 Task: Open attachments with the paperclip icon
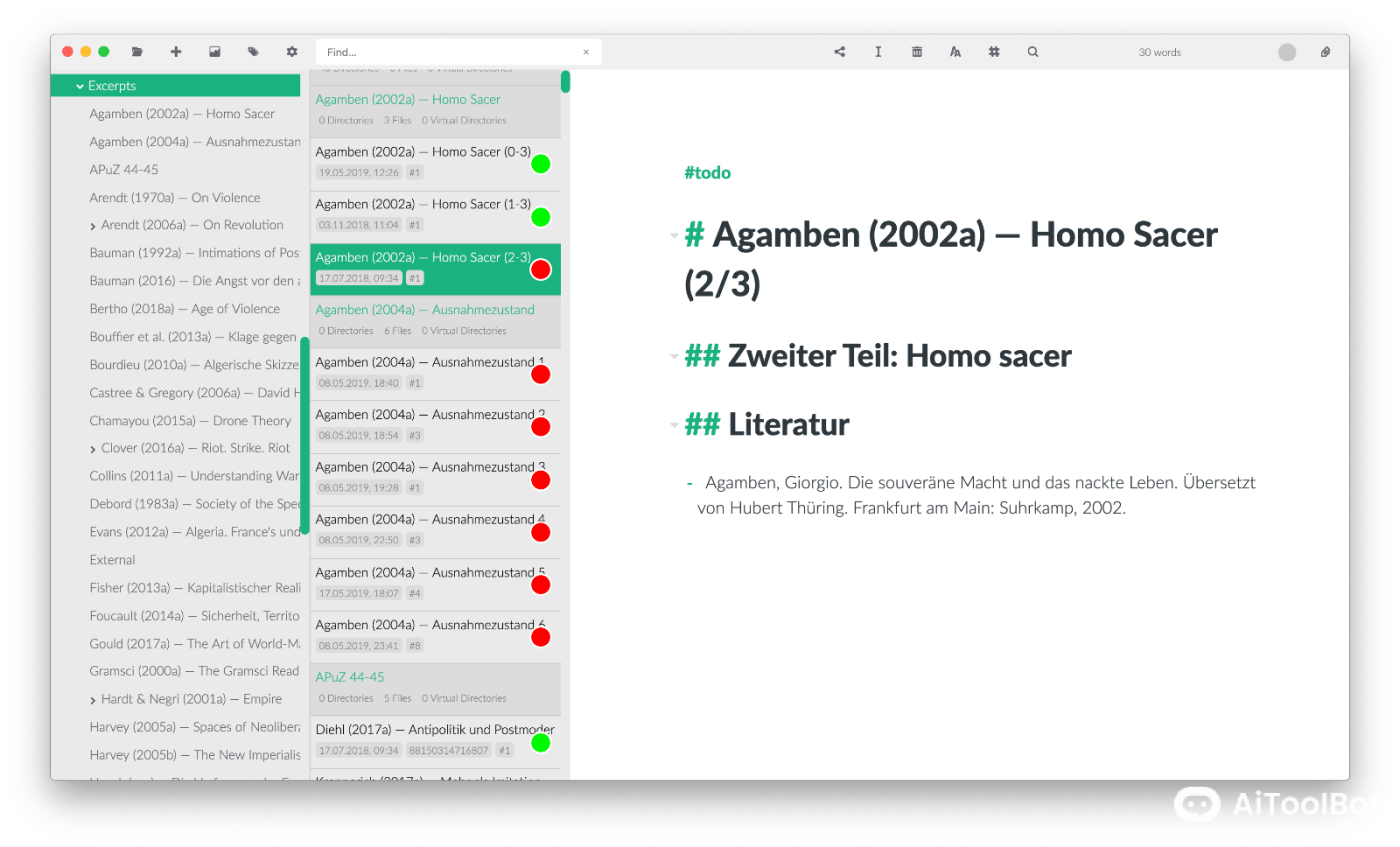[x=1325, y=52]
